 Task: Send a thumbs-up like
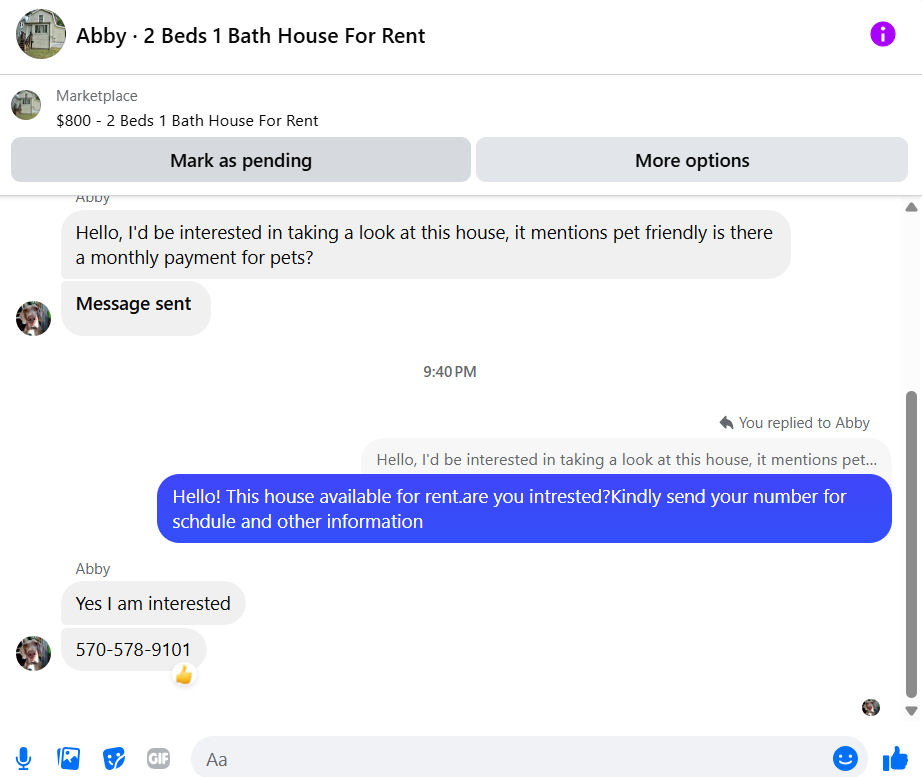coord(895,759)
